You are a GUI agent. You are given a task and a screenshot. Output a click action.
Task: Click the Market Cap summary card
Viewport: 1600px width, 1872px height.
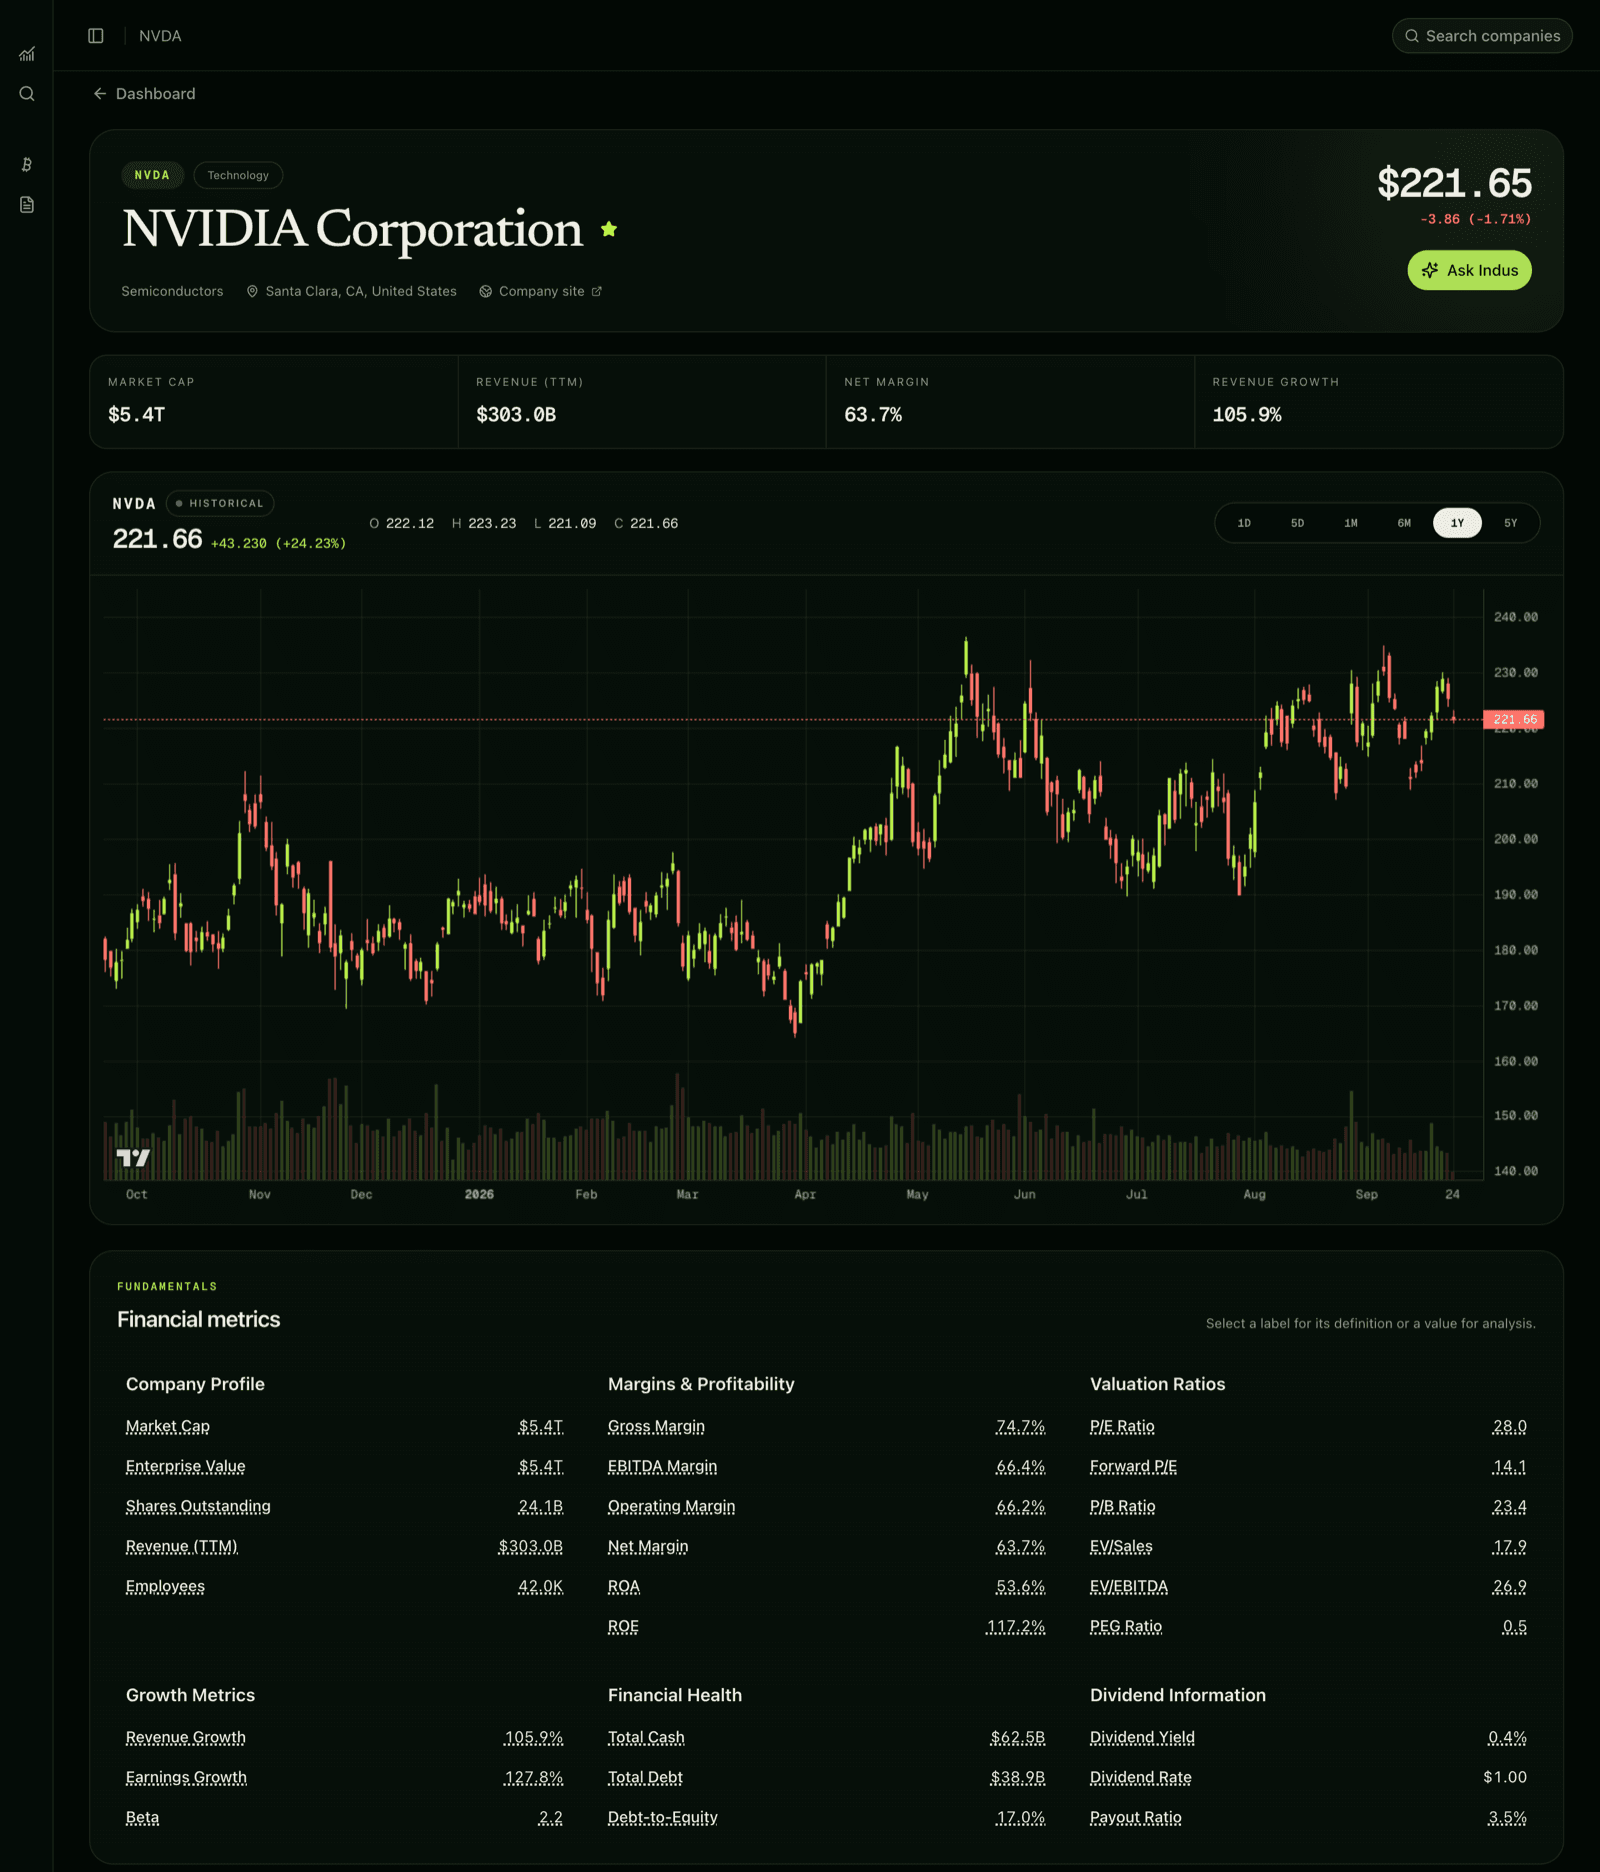click(x=274, y=402)
